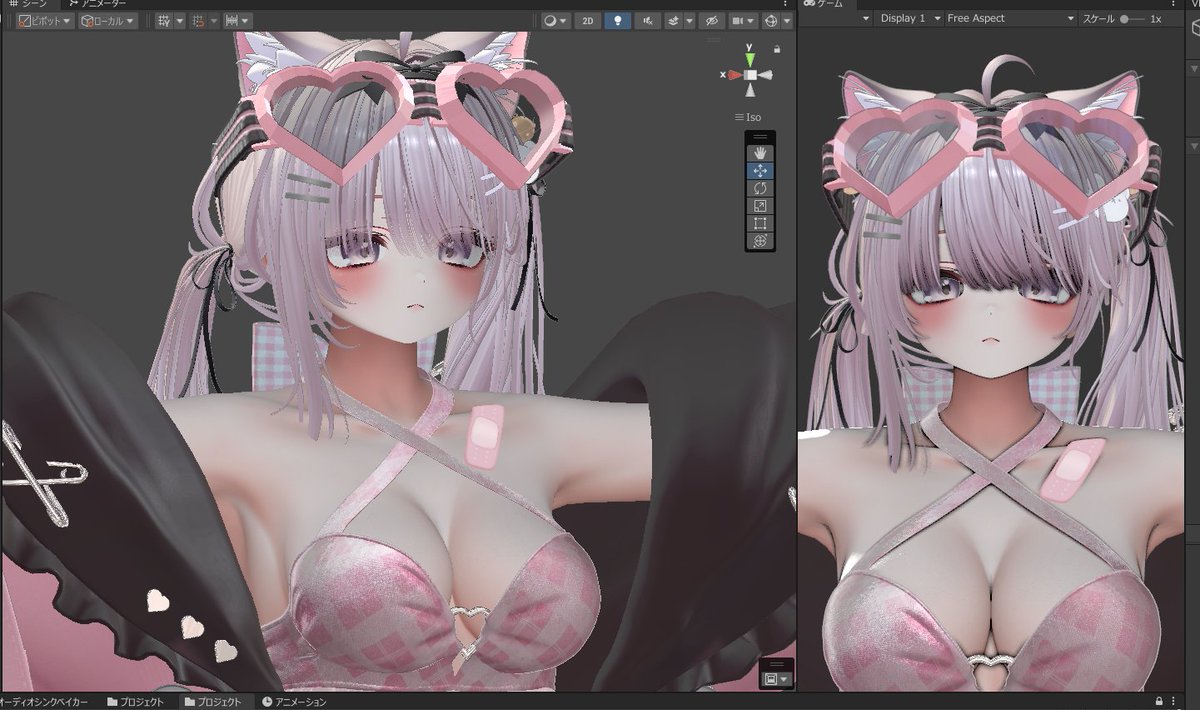Toggle grid visibility icon in Scene toolbar
This screenshot has height=710, width=1200.
coord(163,20)
